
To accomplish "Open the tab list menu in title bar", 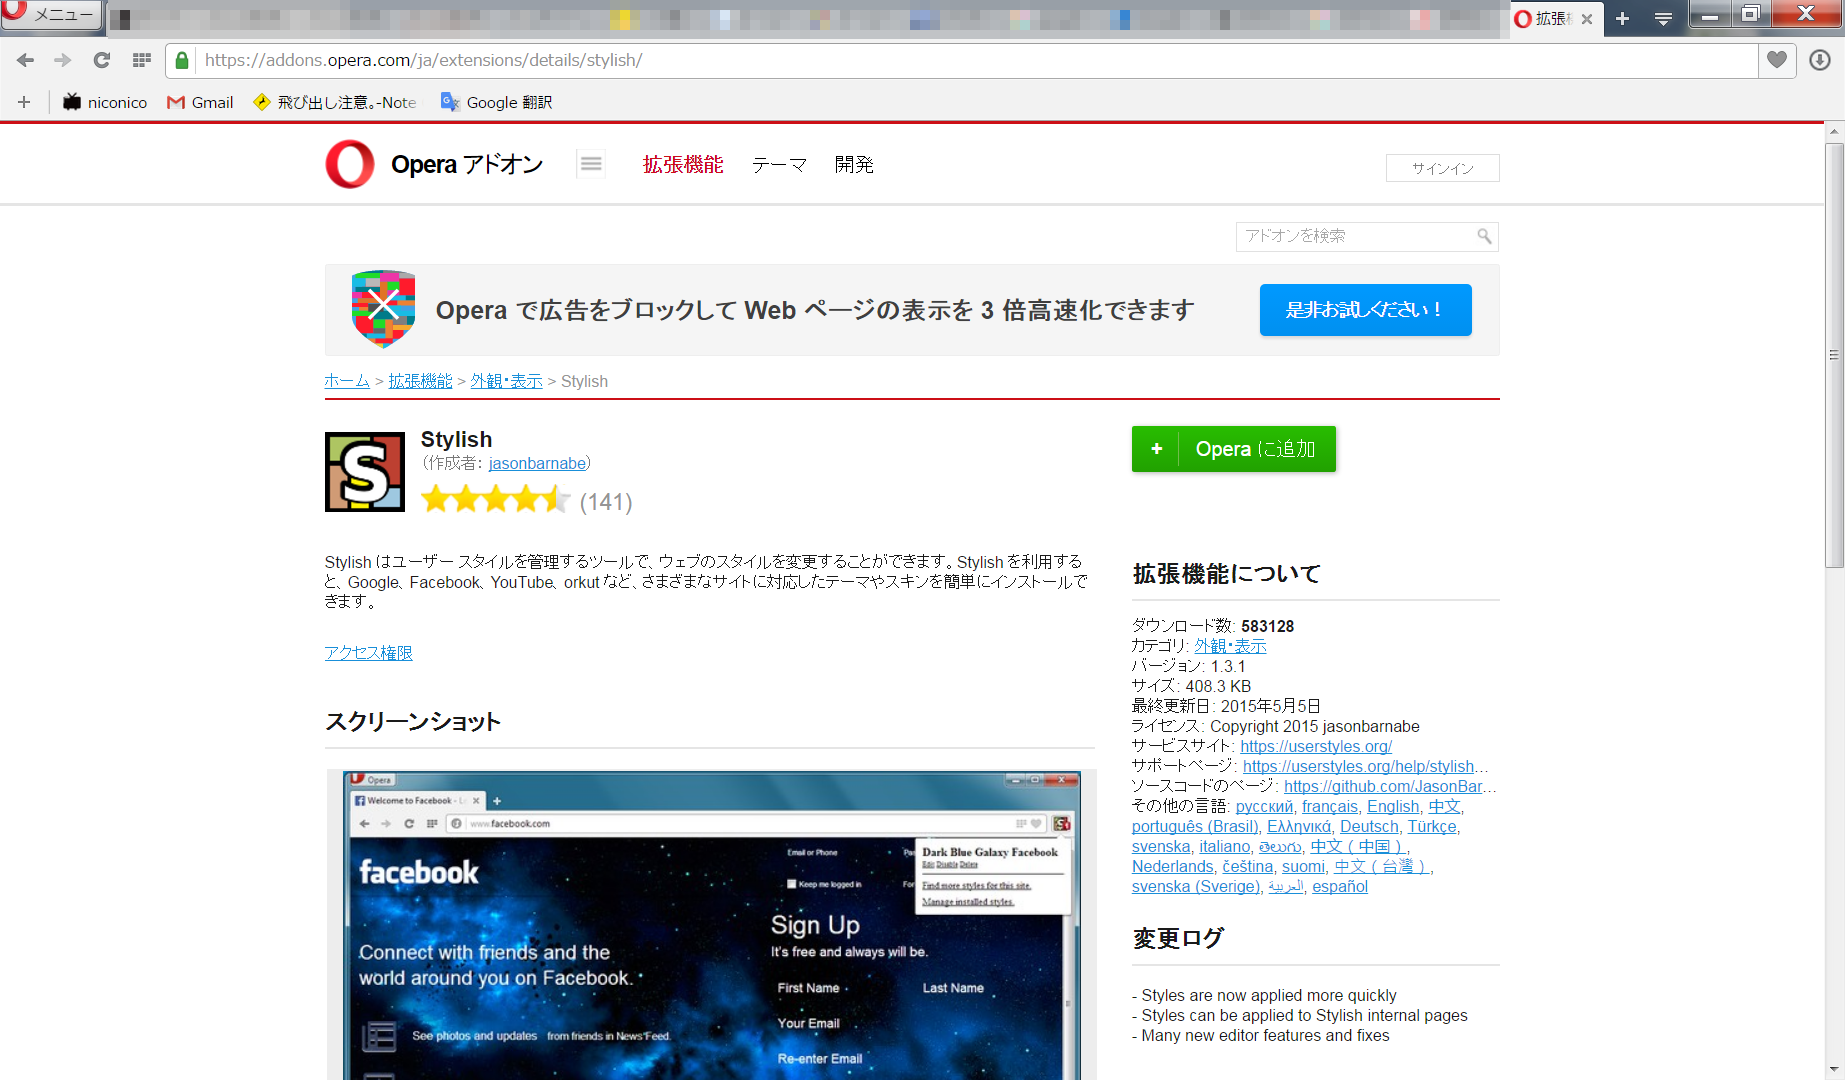I will point(1663,18).
